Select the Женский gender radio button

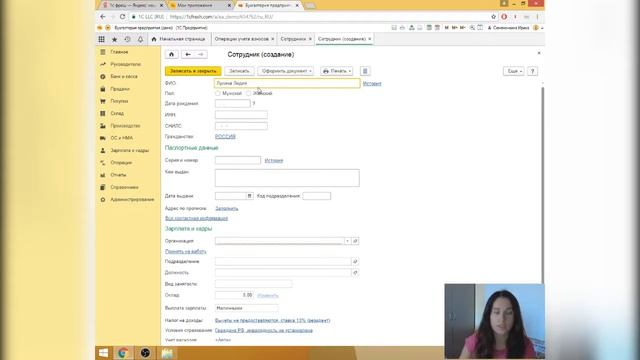pos(248,93)
